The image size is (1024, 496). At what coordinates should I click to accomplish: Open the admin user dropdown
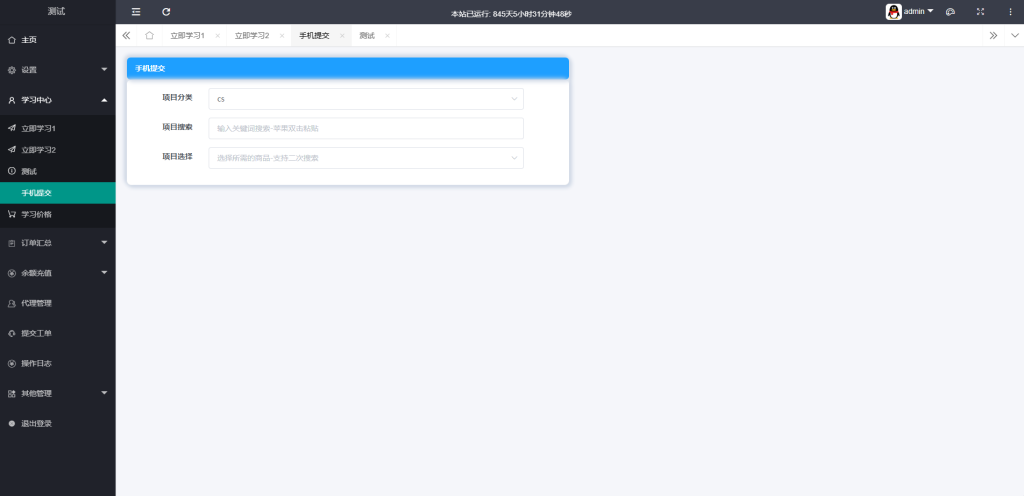point(910,12)
